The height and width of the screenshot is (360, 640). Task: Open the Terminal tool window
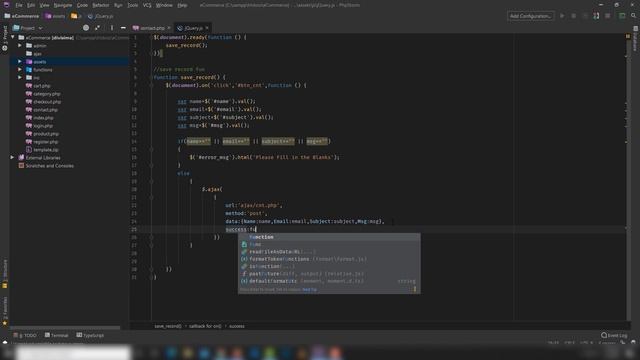coord(56,335)
